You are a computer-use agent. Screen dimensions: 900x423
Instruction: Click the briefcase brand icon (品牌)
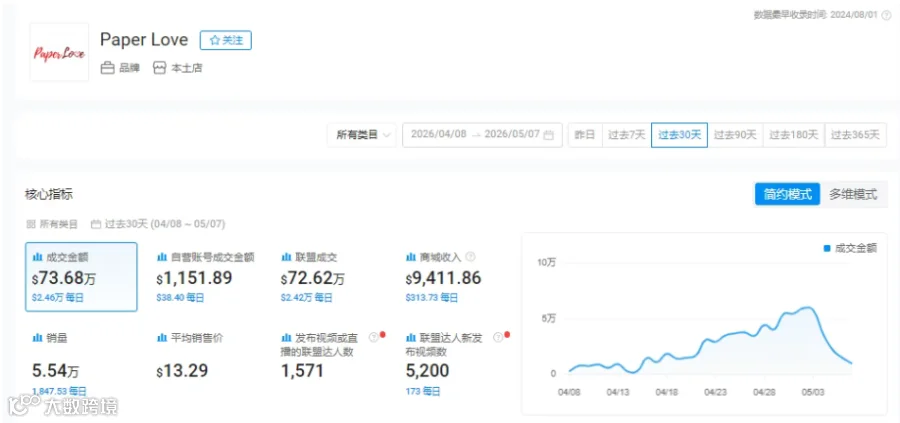[x=107, y=68]
